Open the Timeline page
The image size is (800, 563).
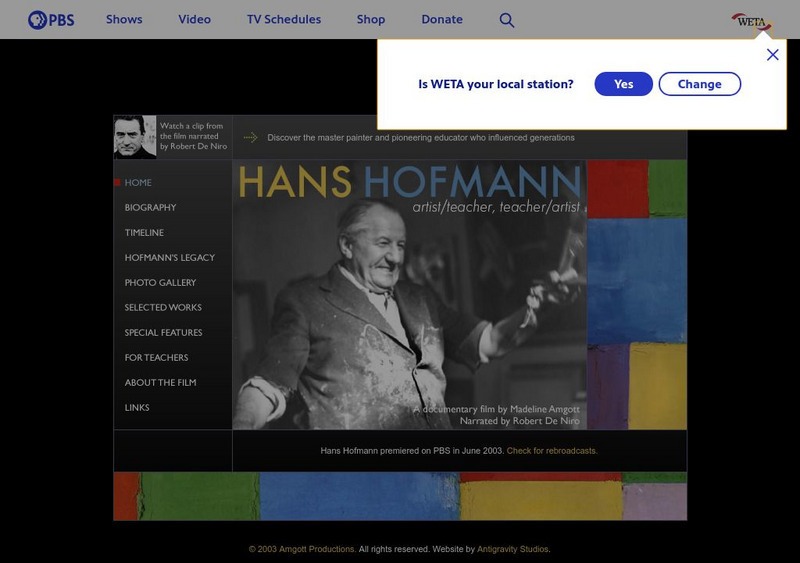pyautogui.click(x=144, y=233)
